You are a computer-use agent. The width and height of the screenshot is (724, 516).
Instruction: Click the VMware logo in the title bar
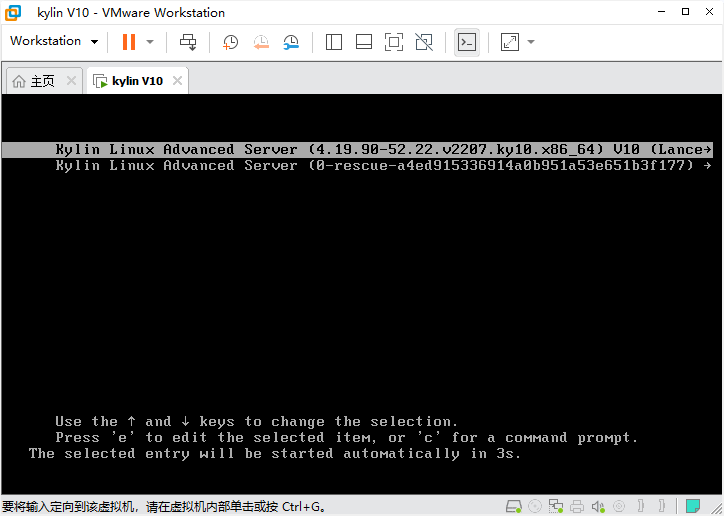point(13,12)
